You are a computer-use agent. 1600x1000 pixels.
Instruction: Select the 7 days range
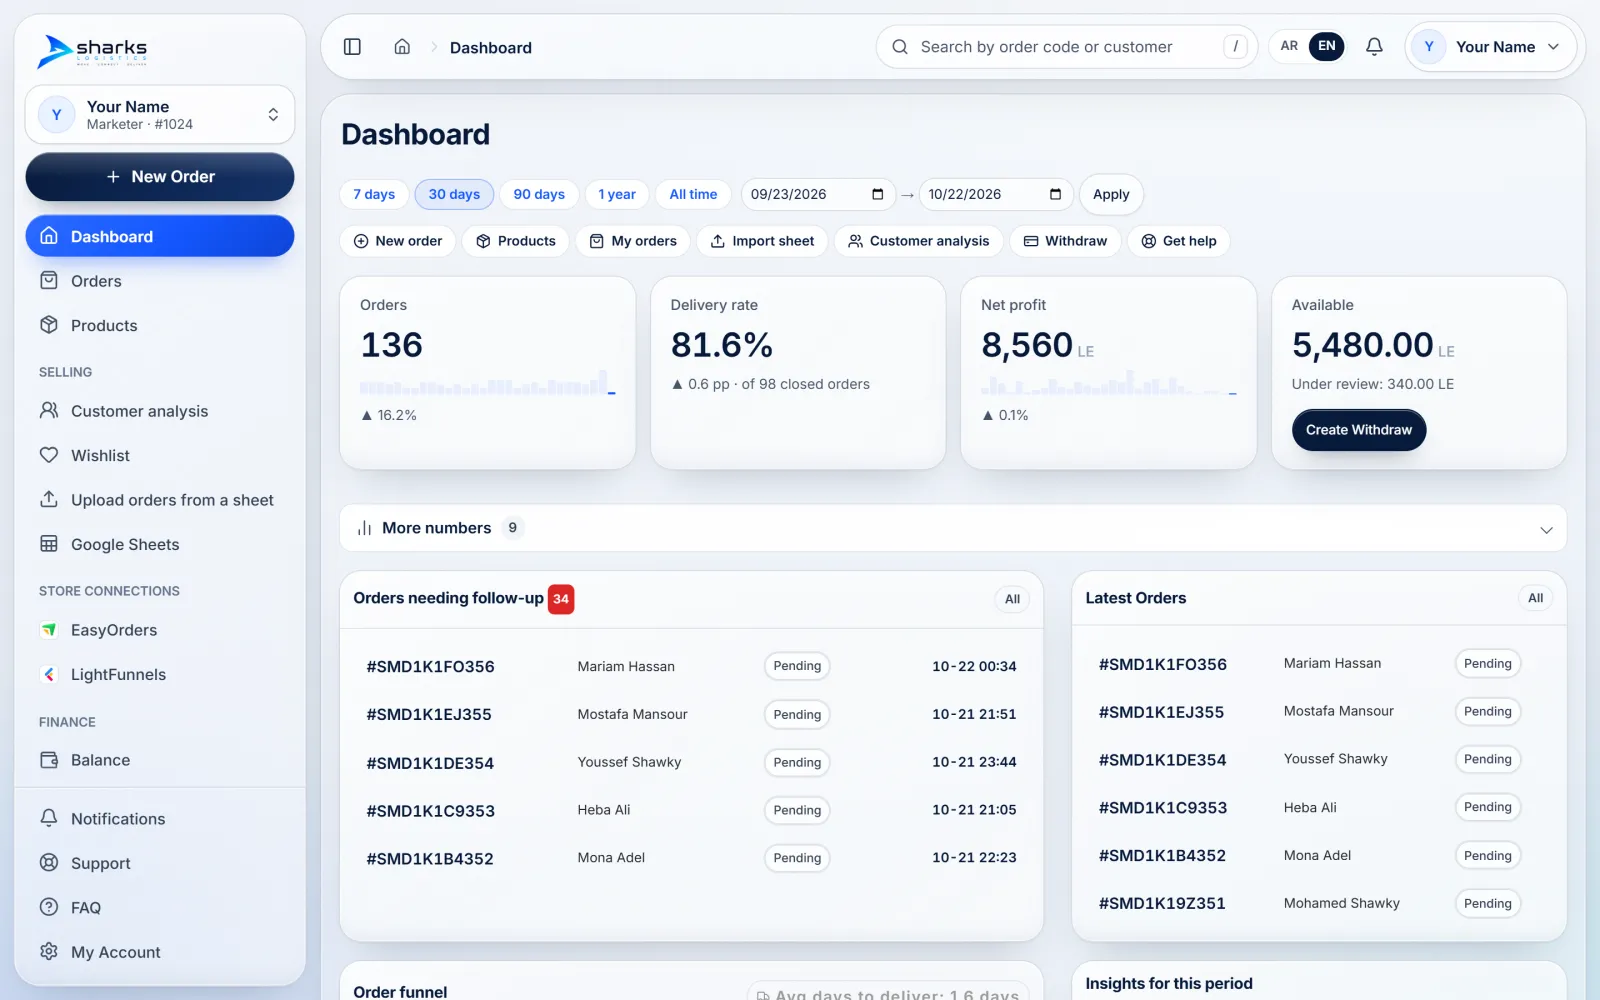pos(374,194)
